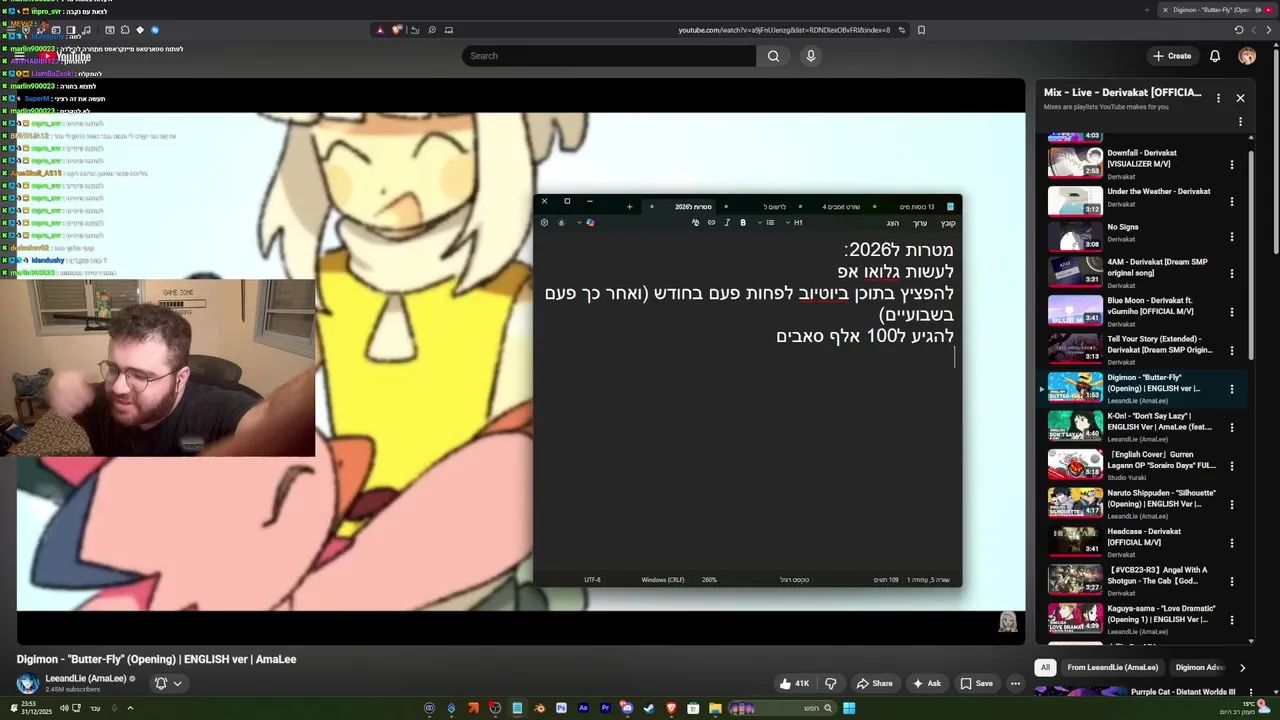
Task: Toggle bold formatting in Notepad
Action: tap(743, 223)
